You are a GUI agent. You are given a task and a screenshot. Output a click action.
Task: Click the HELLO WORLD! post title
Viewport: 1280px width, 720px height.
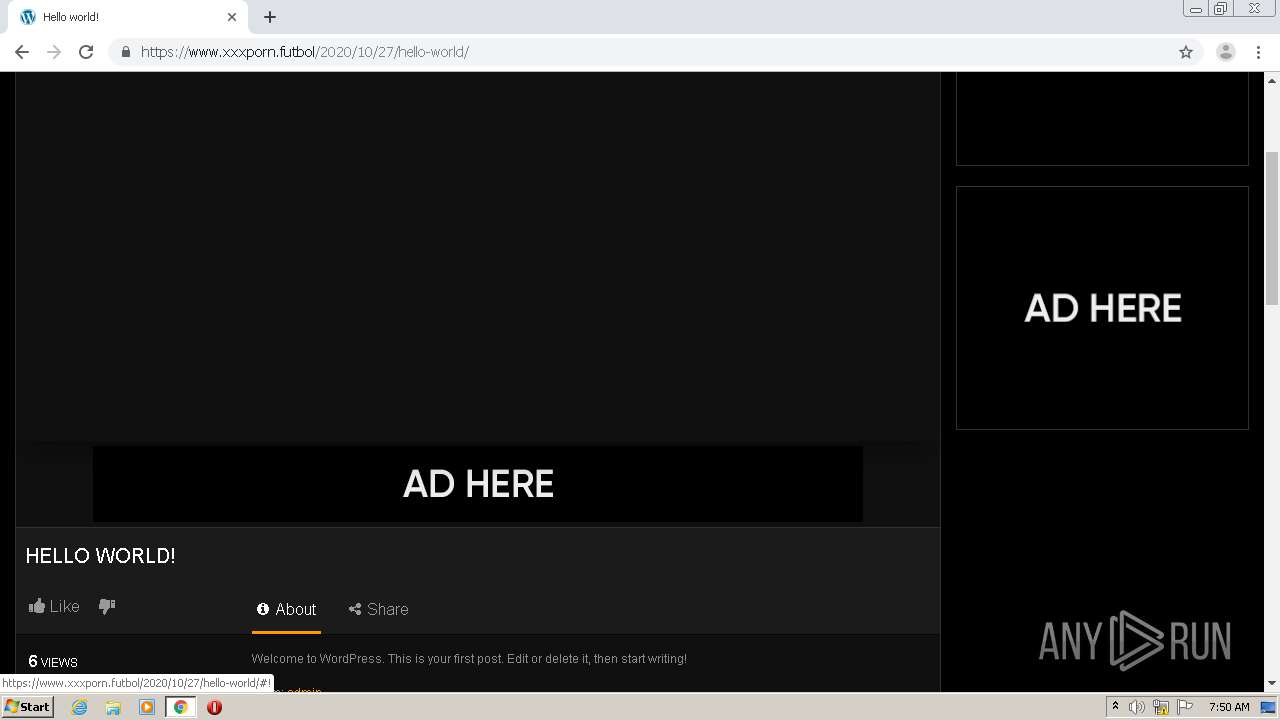[x=101, y=556]
